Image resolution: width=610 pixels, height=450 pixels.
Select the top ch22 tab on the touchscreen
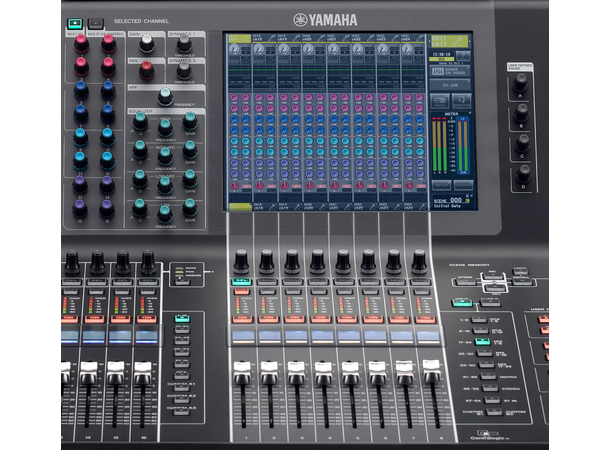click(364, 38)
